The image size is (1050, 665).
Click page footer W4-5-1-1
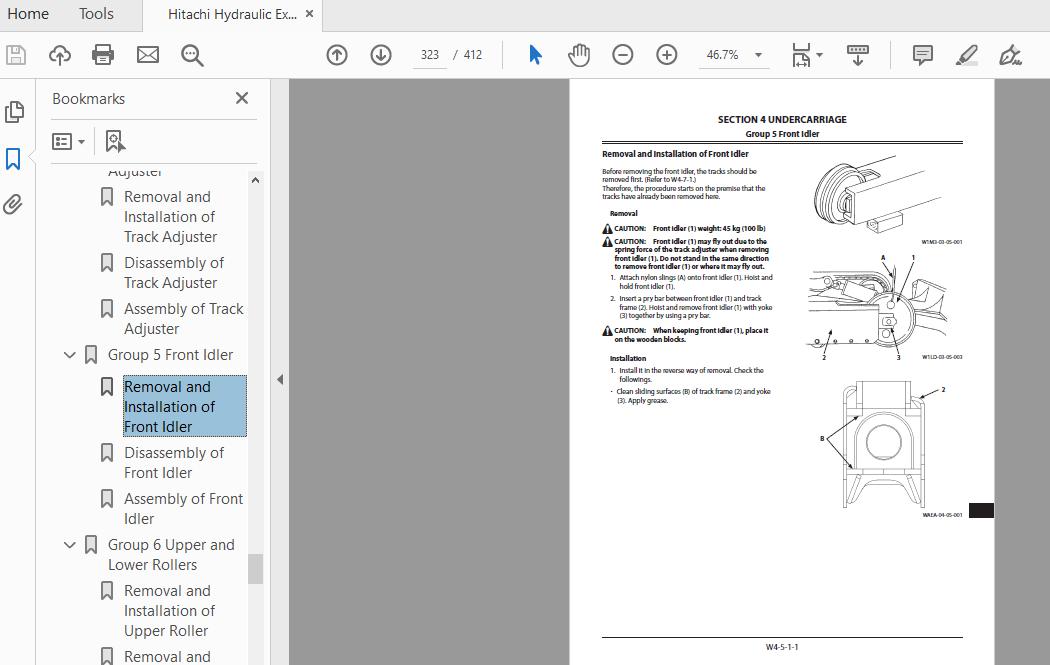(x=782, y=647)
